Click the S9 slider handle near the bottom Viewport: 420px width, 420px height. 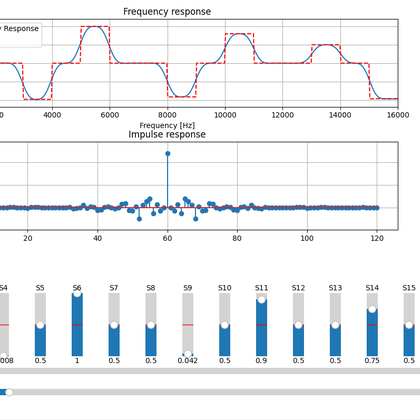click(188, 354)
